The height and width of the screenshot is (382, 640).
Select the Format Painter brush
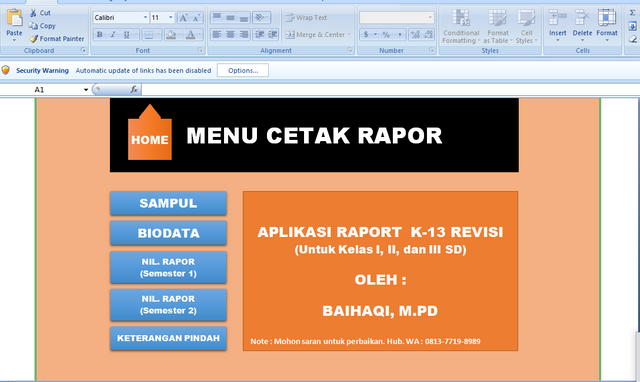33,39
